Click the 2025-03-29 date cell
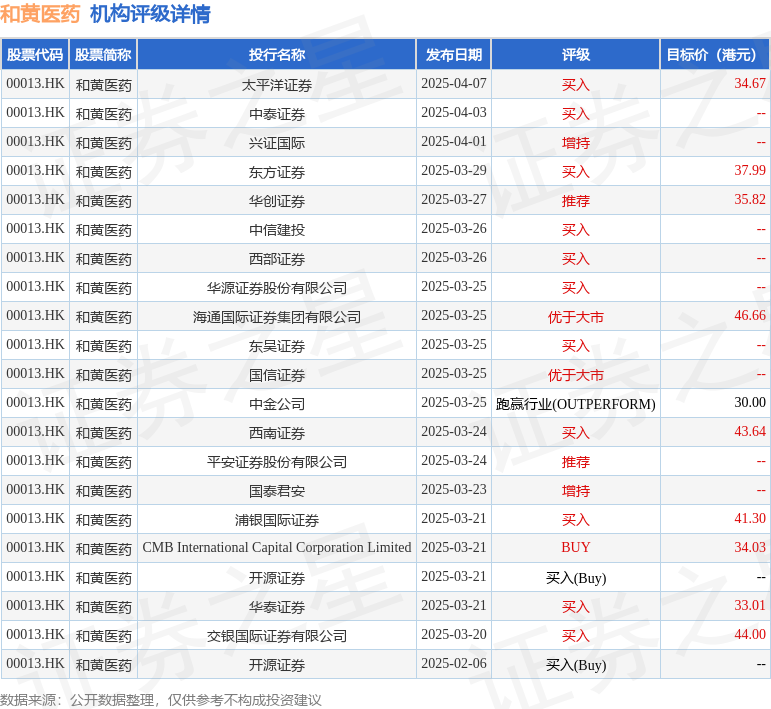771x709 pixels. [x=454, y=171]
